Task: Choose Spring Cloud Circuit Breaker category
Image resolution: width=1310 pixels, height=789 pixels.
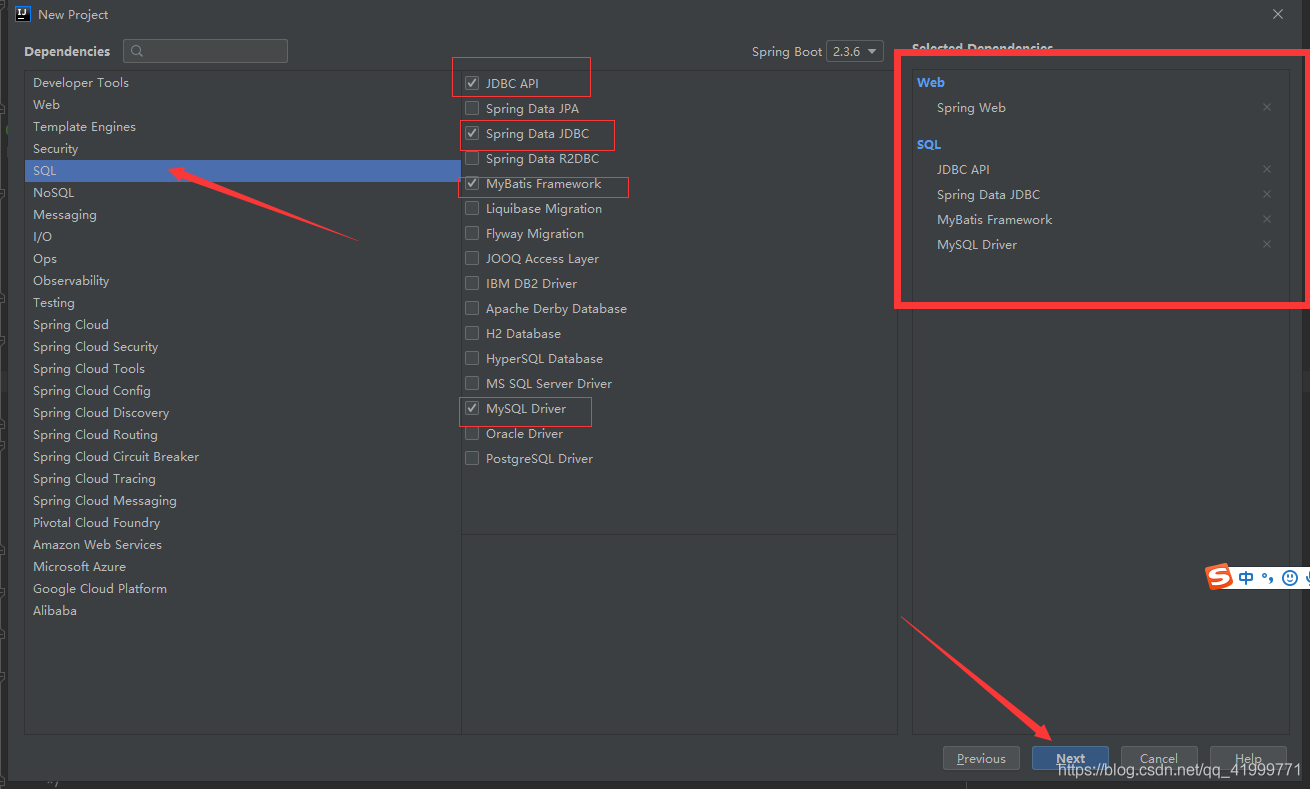Action: click(x=242, y=456)
